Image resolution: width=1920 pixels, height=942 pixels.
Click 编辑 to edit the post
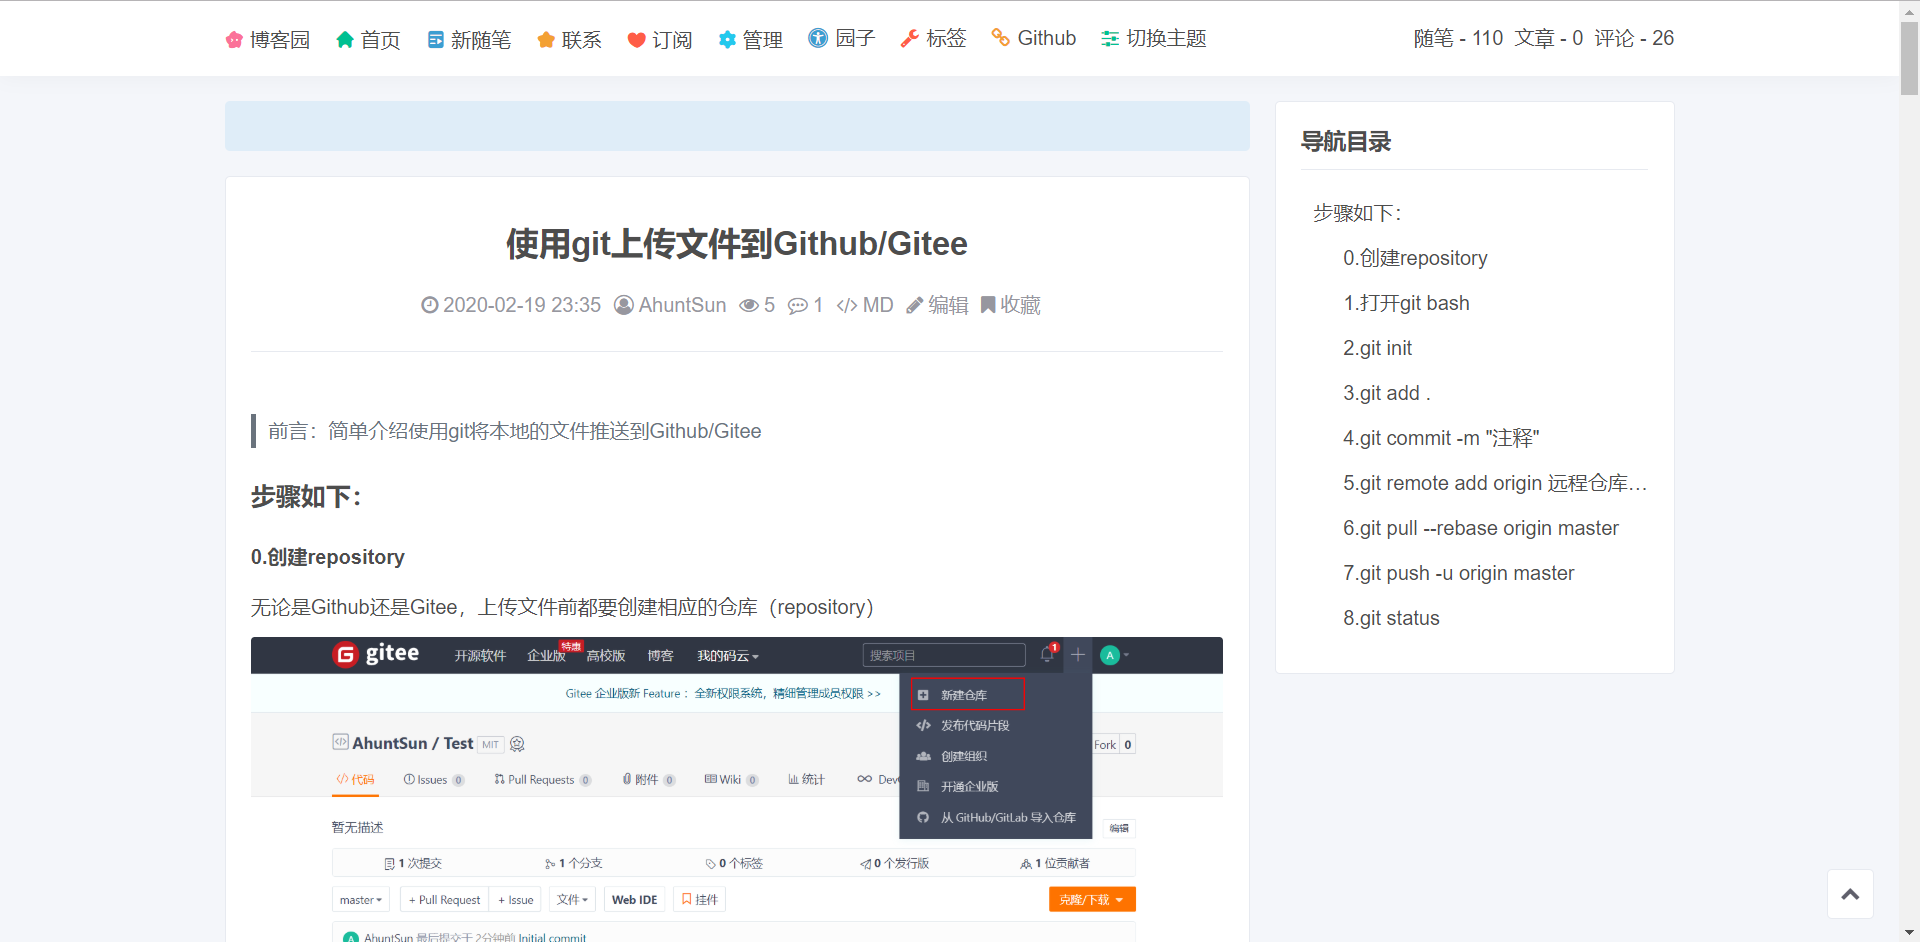[948, 305]
